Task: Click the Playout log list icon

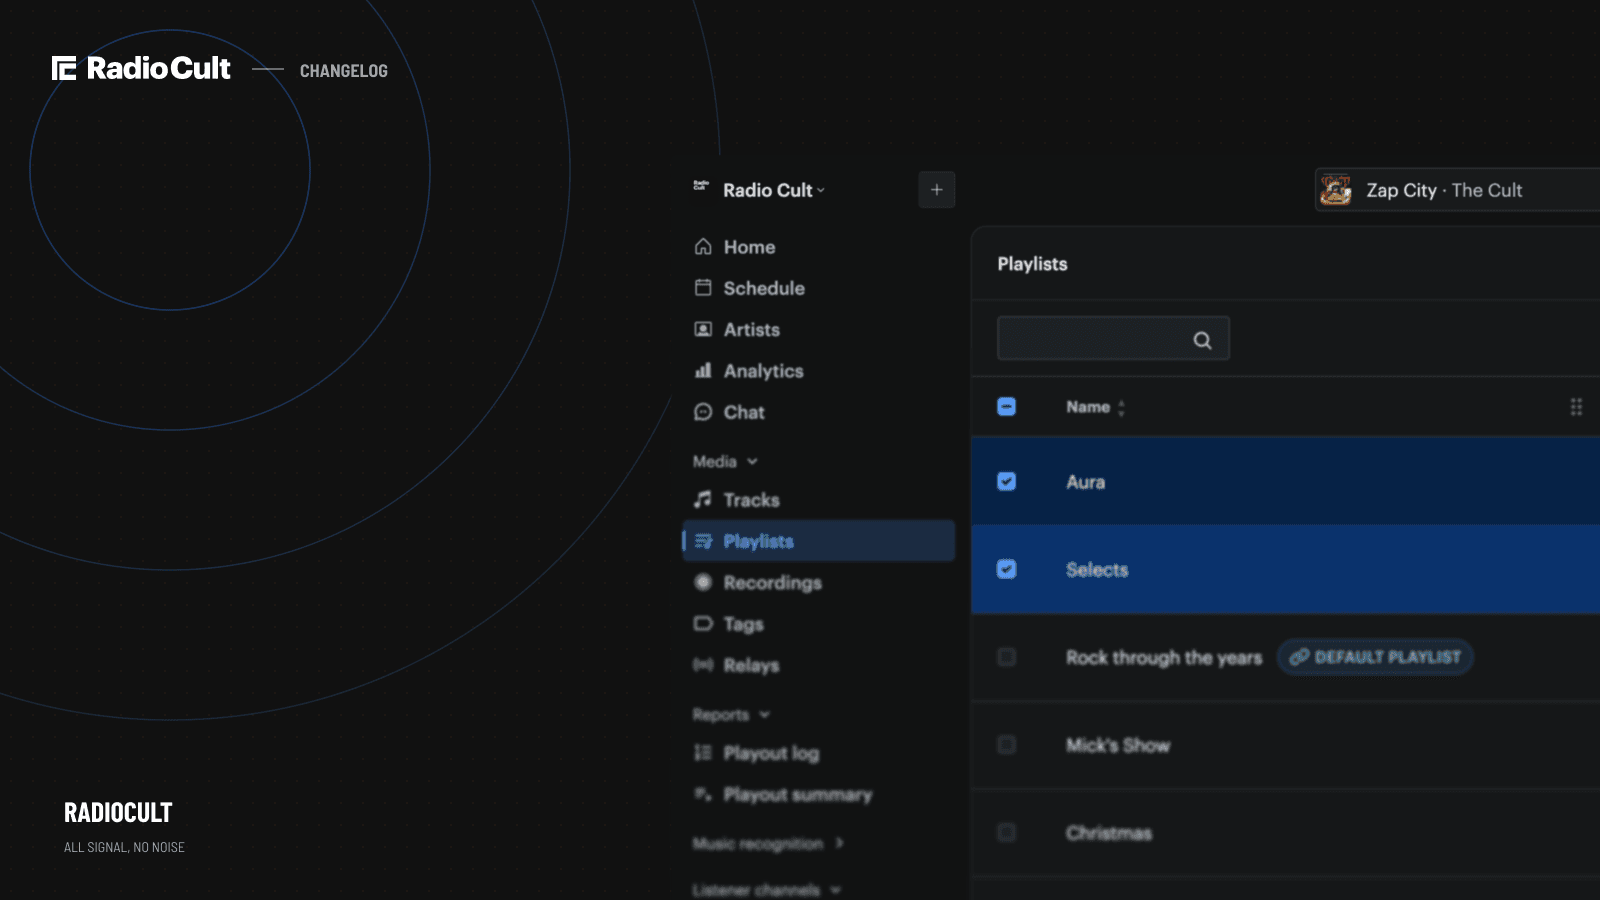Action: (703, 752)
